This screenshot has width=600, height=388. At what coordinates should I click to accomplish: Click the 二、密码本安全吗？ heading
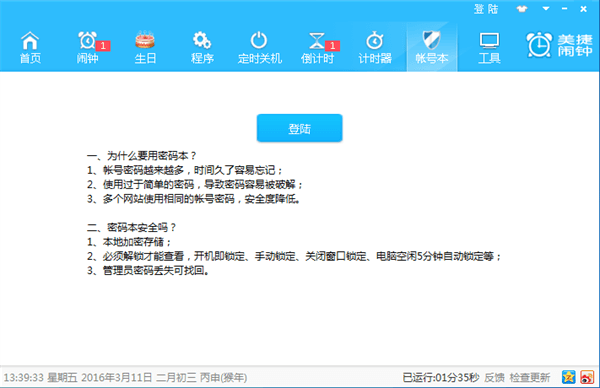pos(132,228)
